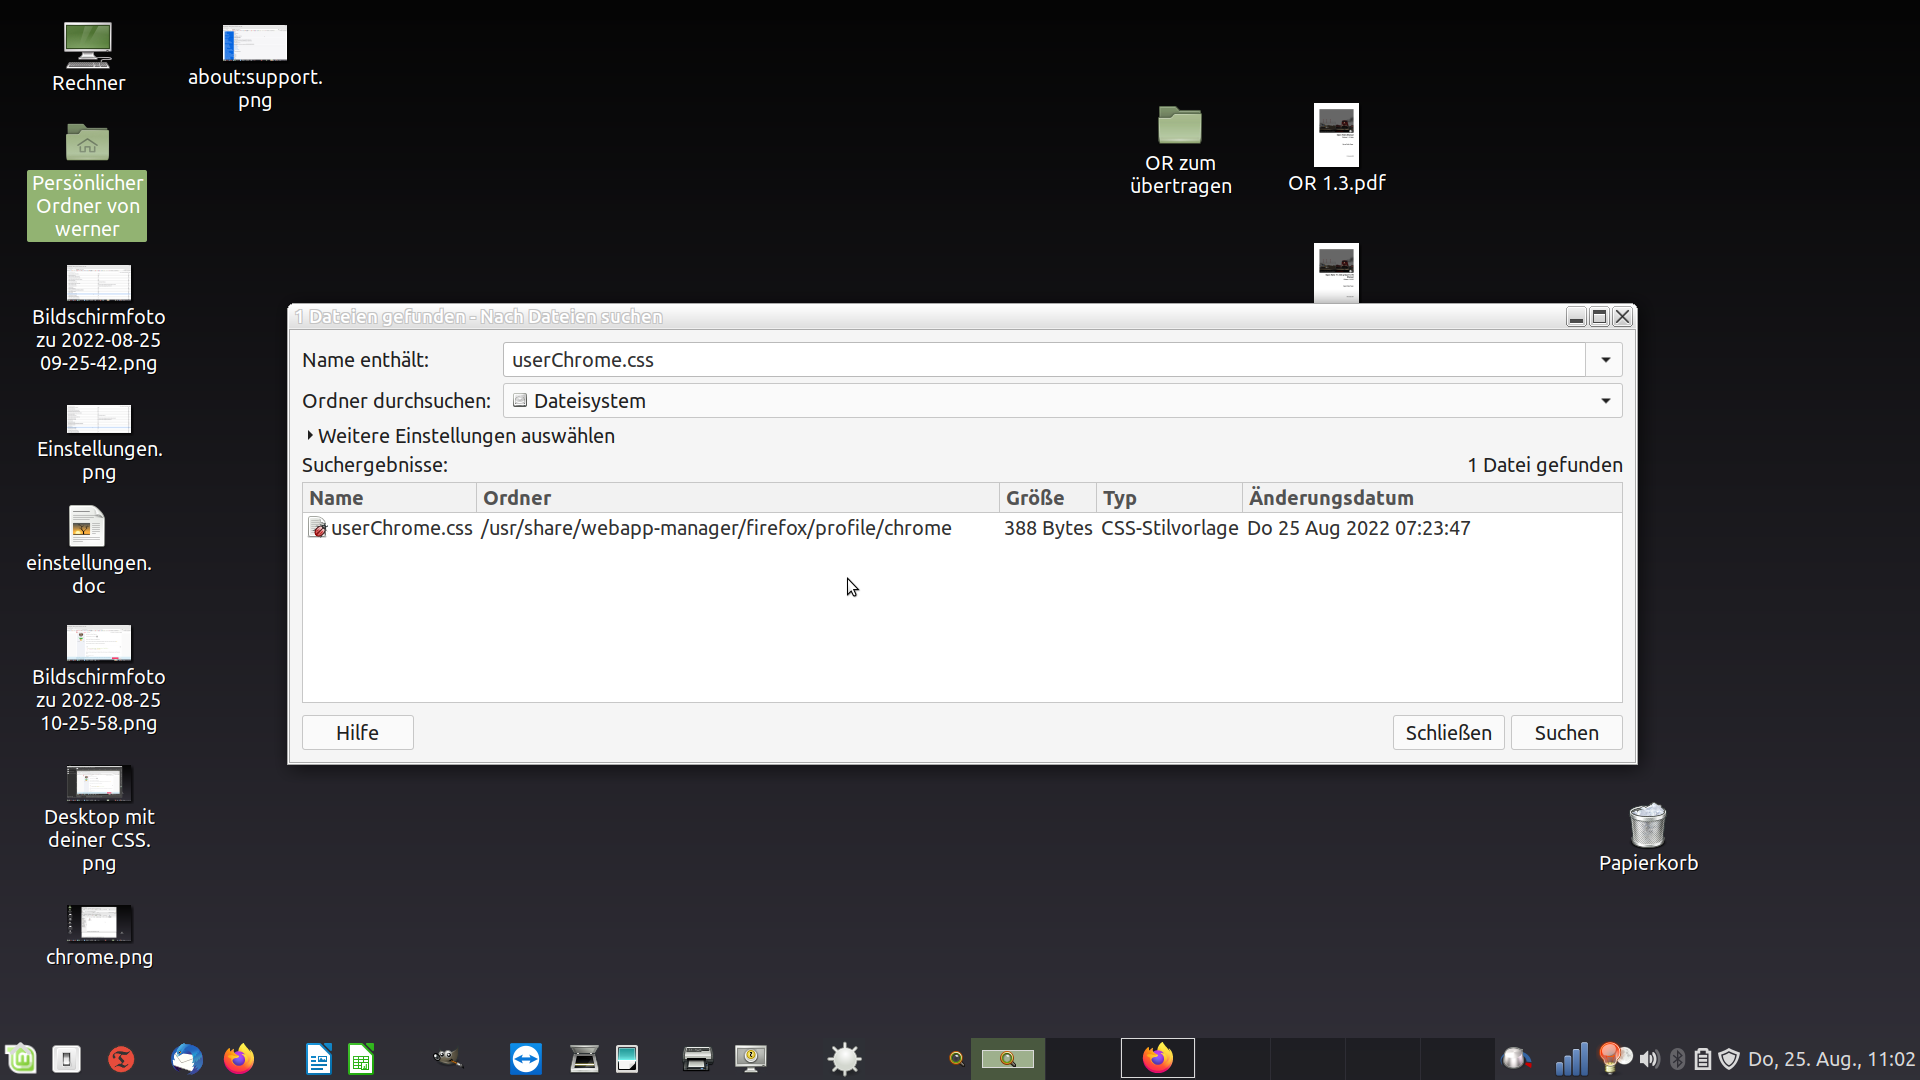The height and width of the screenshot is (1080, 1920).
Task: Click the volume speaker tray icon
Action: tap(1649, 1058)
